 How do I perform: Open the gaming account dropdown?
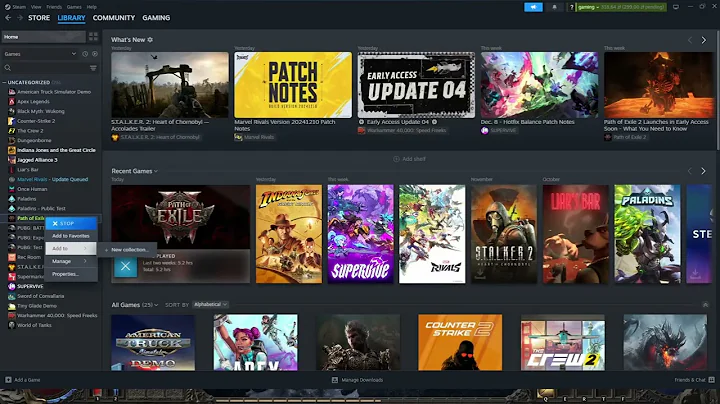pyautogui.click(x=622, y=7)
